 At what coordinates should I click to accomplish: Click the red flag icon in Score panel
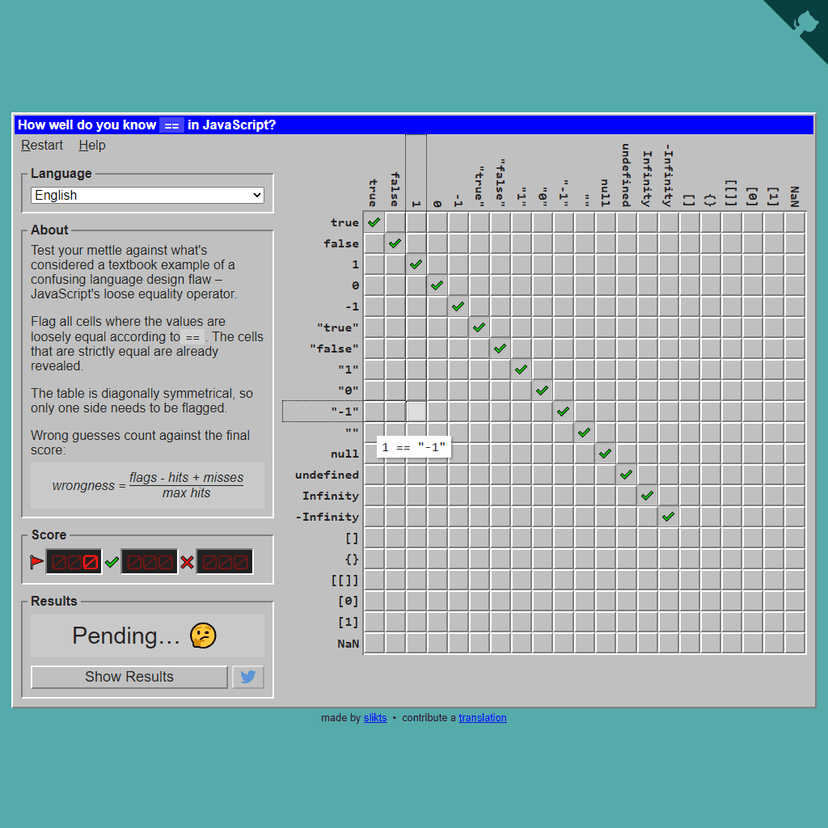pos(37,561)
